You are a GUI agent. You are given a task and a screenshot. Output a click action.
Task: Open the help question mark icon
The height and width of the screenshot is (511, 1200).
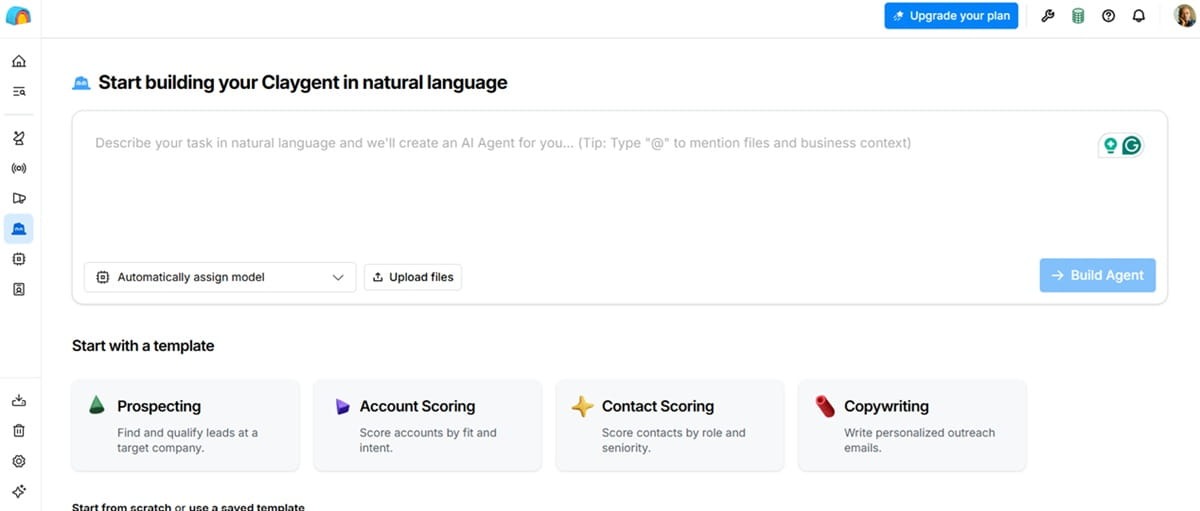point(1108,16)
